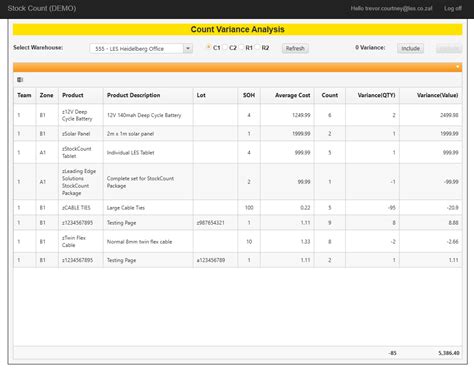Open the Select Warehouse dropdown arrow
474x370 pixels.
tap(188, 49)
